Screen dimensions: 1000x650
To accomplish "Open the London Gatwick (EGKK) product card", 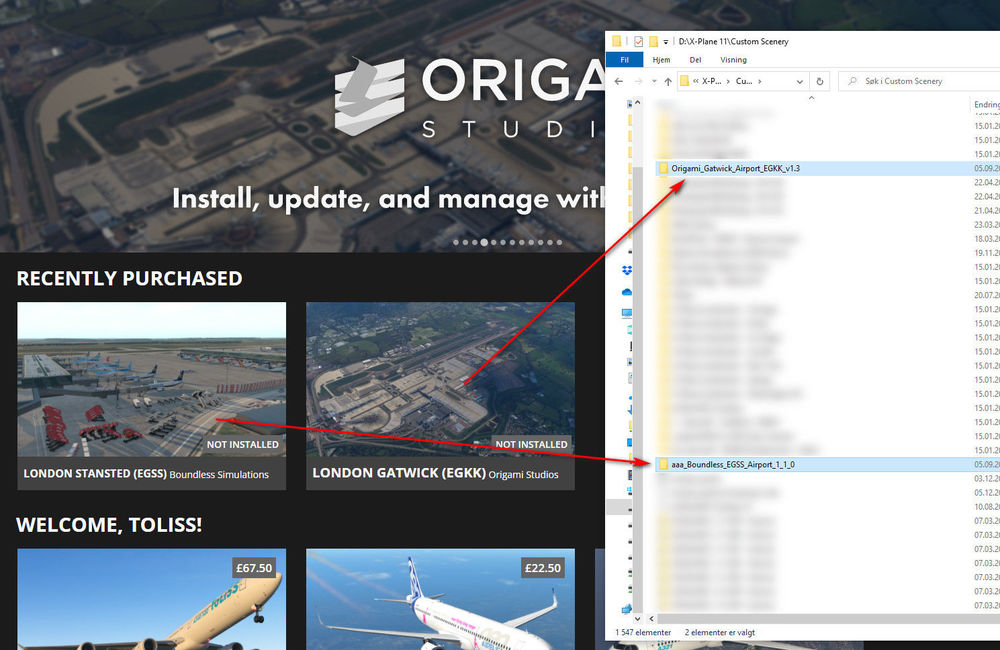I will point(440,395).
